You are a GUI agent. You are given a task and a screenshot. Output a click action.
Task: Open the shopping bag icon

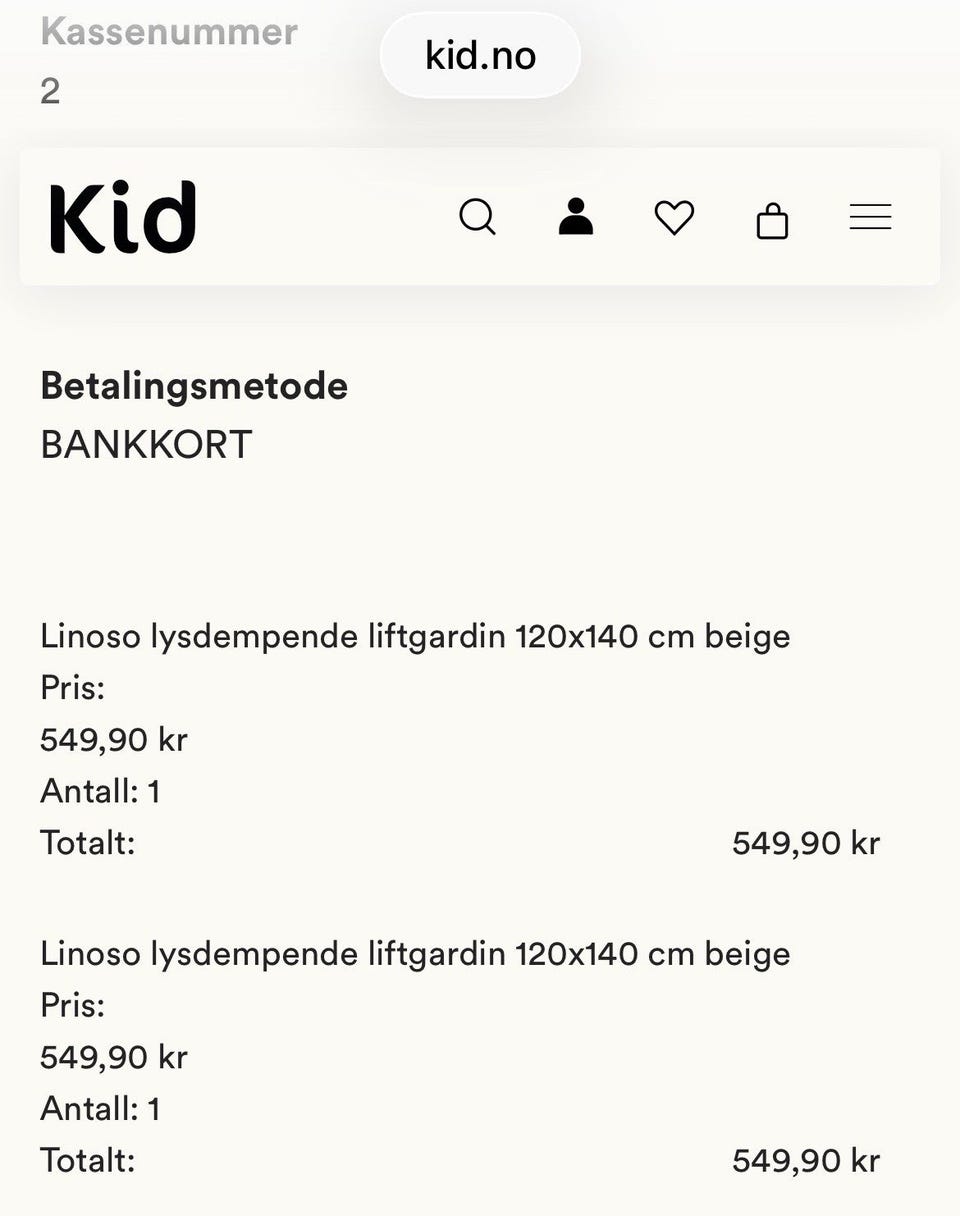pos(772,220)
